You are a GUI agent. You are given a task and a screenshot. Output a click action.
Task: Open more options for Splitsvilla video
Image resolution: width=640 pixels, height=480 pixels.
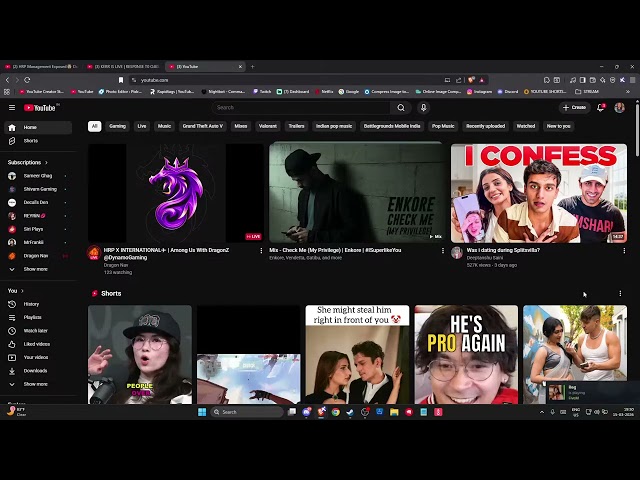point(624,251)
